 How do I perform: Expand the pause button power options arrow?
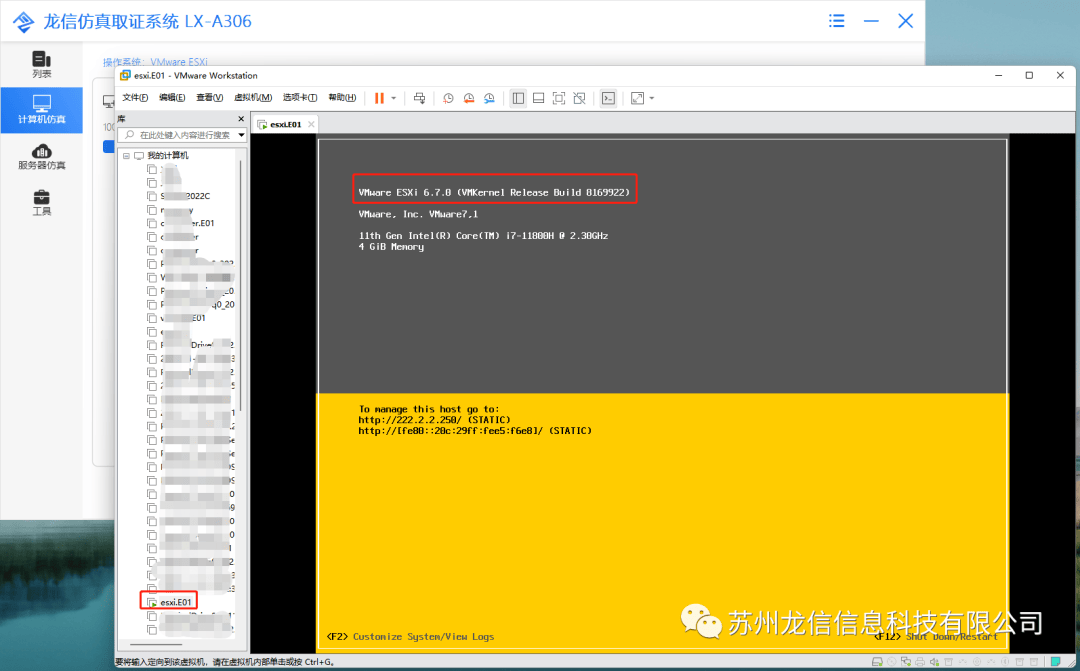pyautogui.click(x=394, y=98)
